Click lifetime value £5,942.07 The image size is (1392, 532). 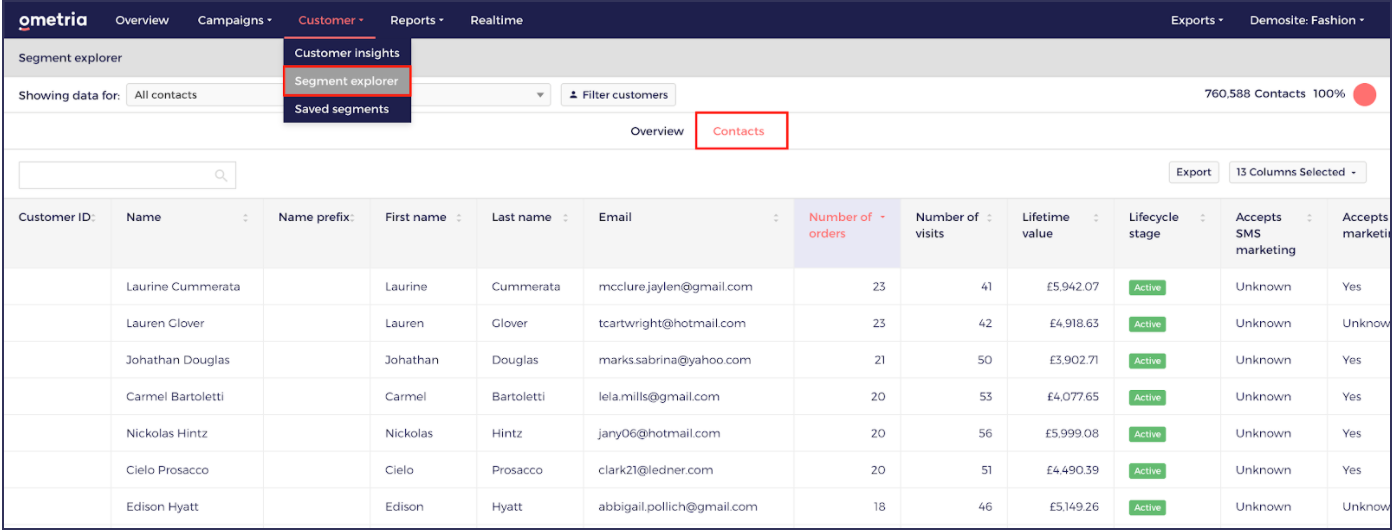[1072, 287]
